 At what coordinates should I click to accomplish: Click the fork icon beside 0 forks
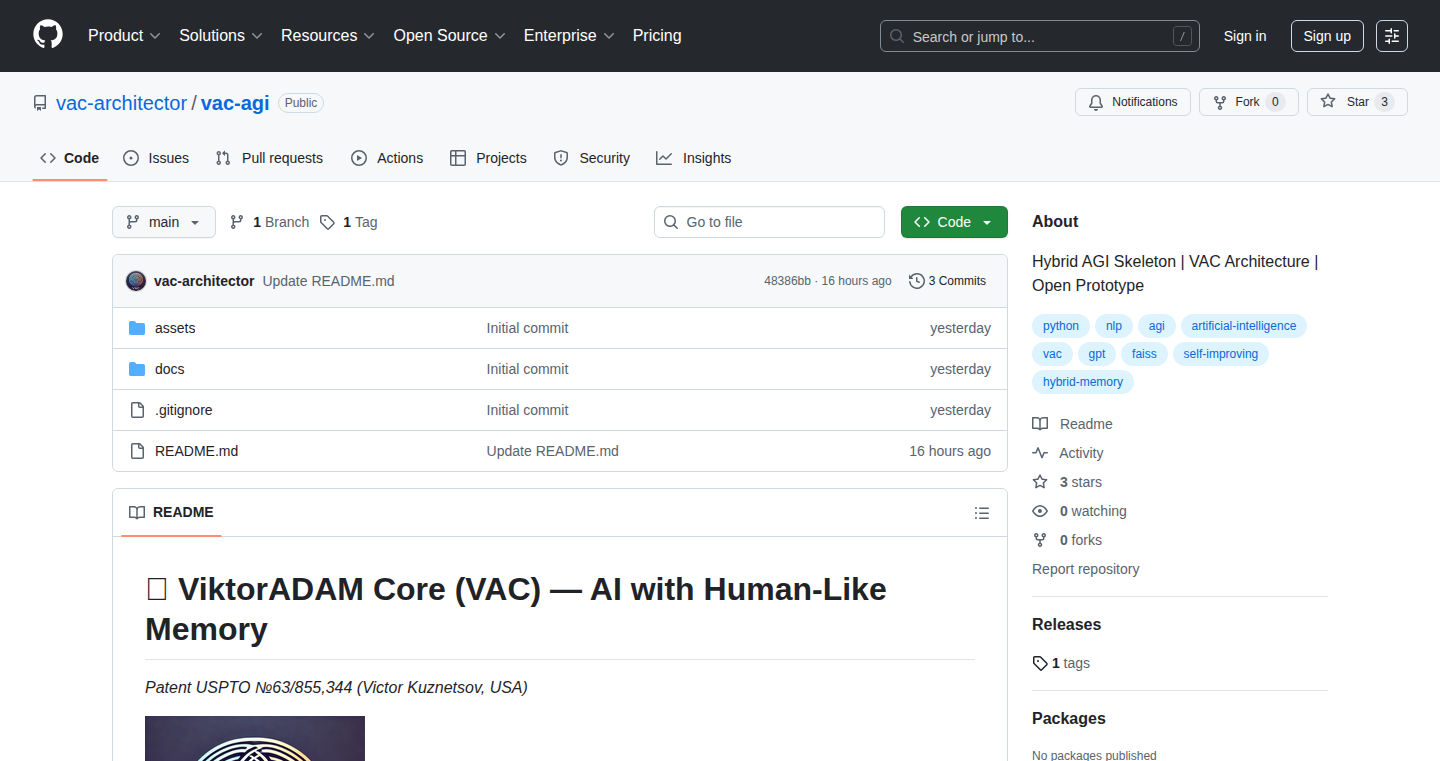pyautogui.click(x=1040, y=540)
